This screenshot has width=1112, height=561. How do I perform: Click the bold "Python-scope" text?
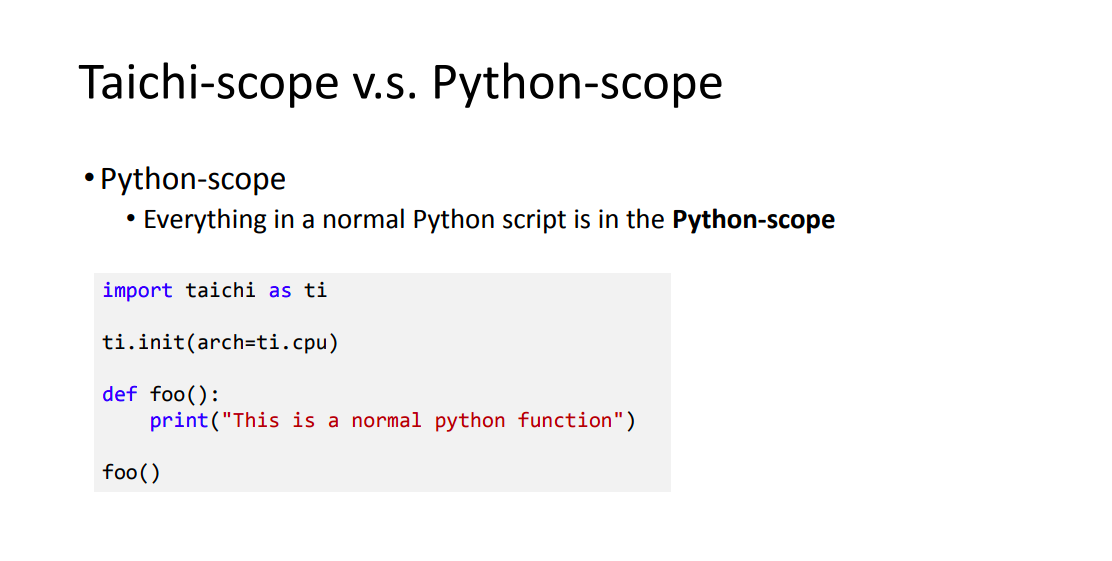[754, 220]
